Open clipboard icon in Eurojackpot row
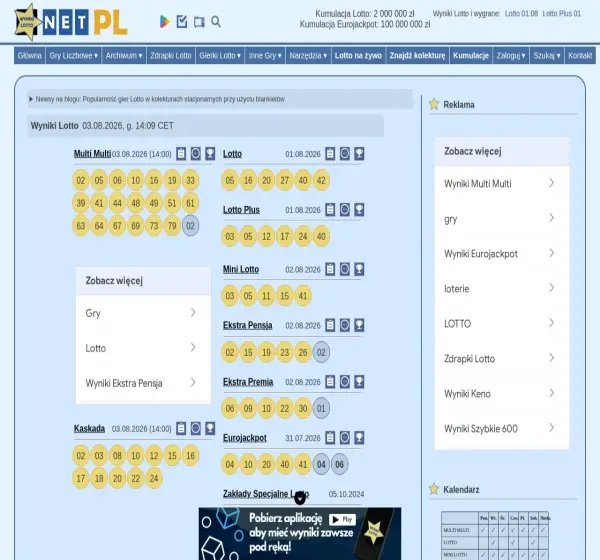Image resolution: width=600 pixels, height=560 pixels. (330, 438)
